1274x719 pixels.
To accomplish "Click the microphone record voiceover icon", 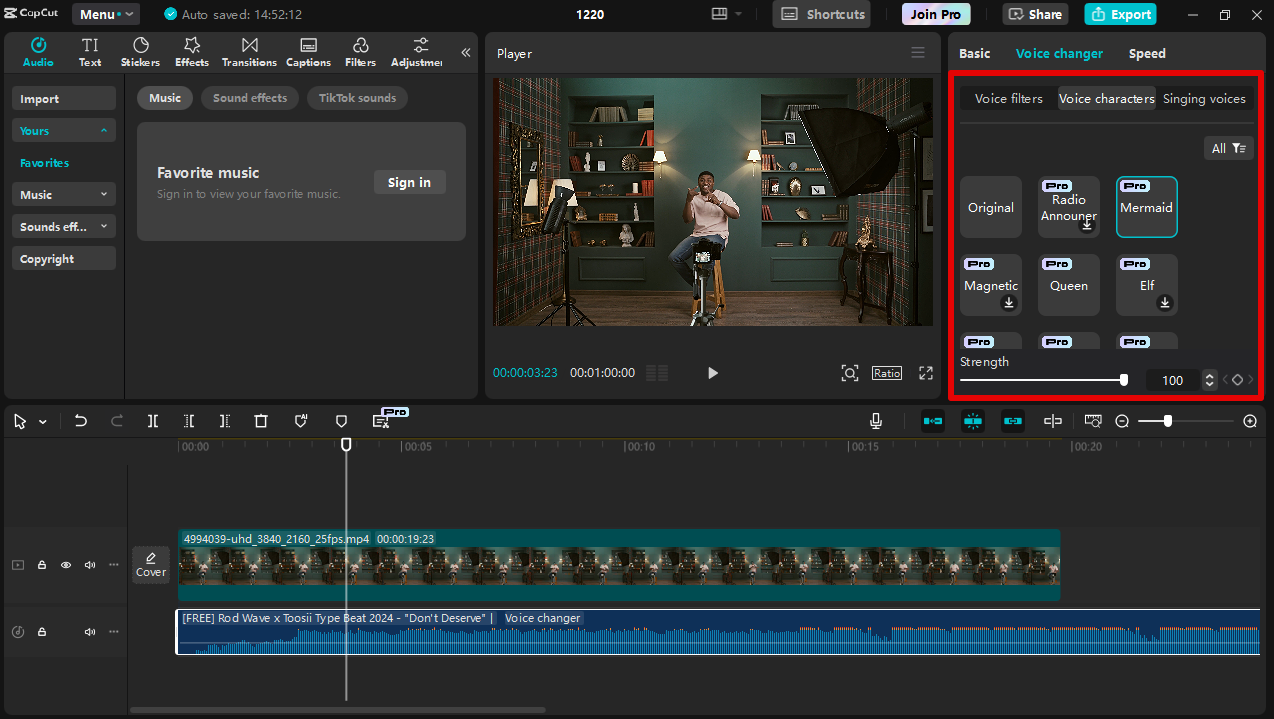I will [x=876, y=421].
